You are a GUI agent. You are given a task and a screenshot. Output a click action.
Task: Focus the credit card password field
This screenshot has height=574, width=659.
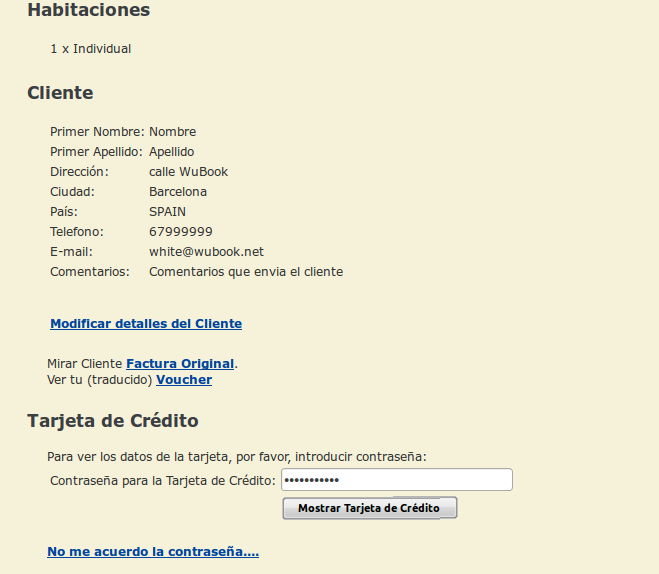(397, 479)
